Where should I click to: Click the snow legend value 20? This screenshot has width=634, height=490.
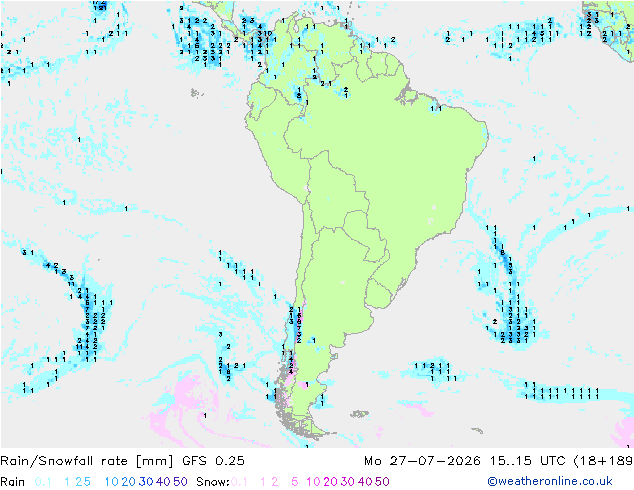pyautogui.click(x=330, y=482)
